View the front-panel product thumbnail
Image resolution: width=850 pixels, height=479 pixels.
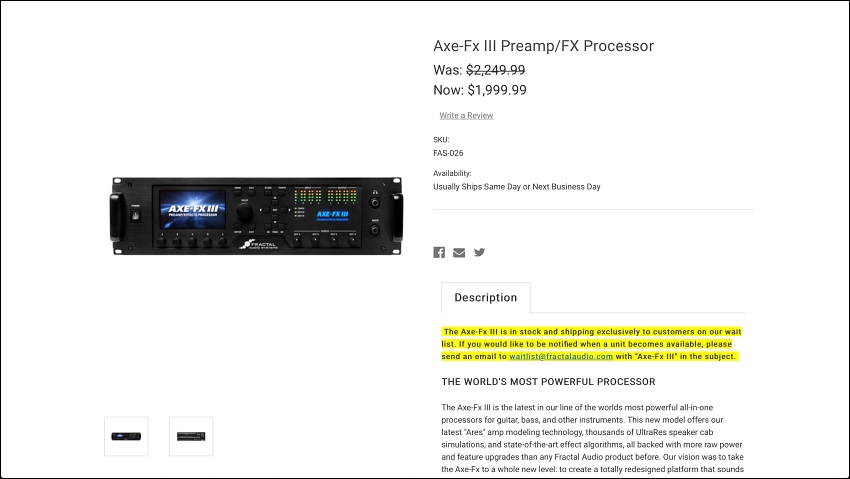[126, 436]
